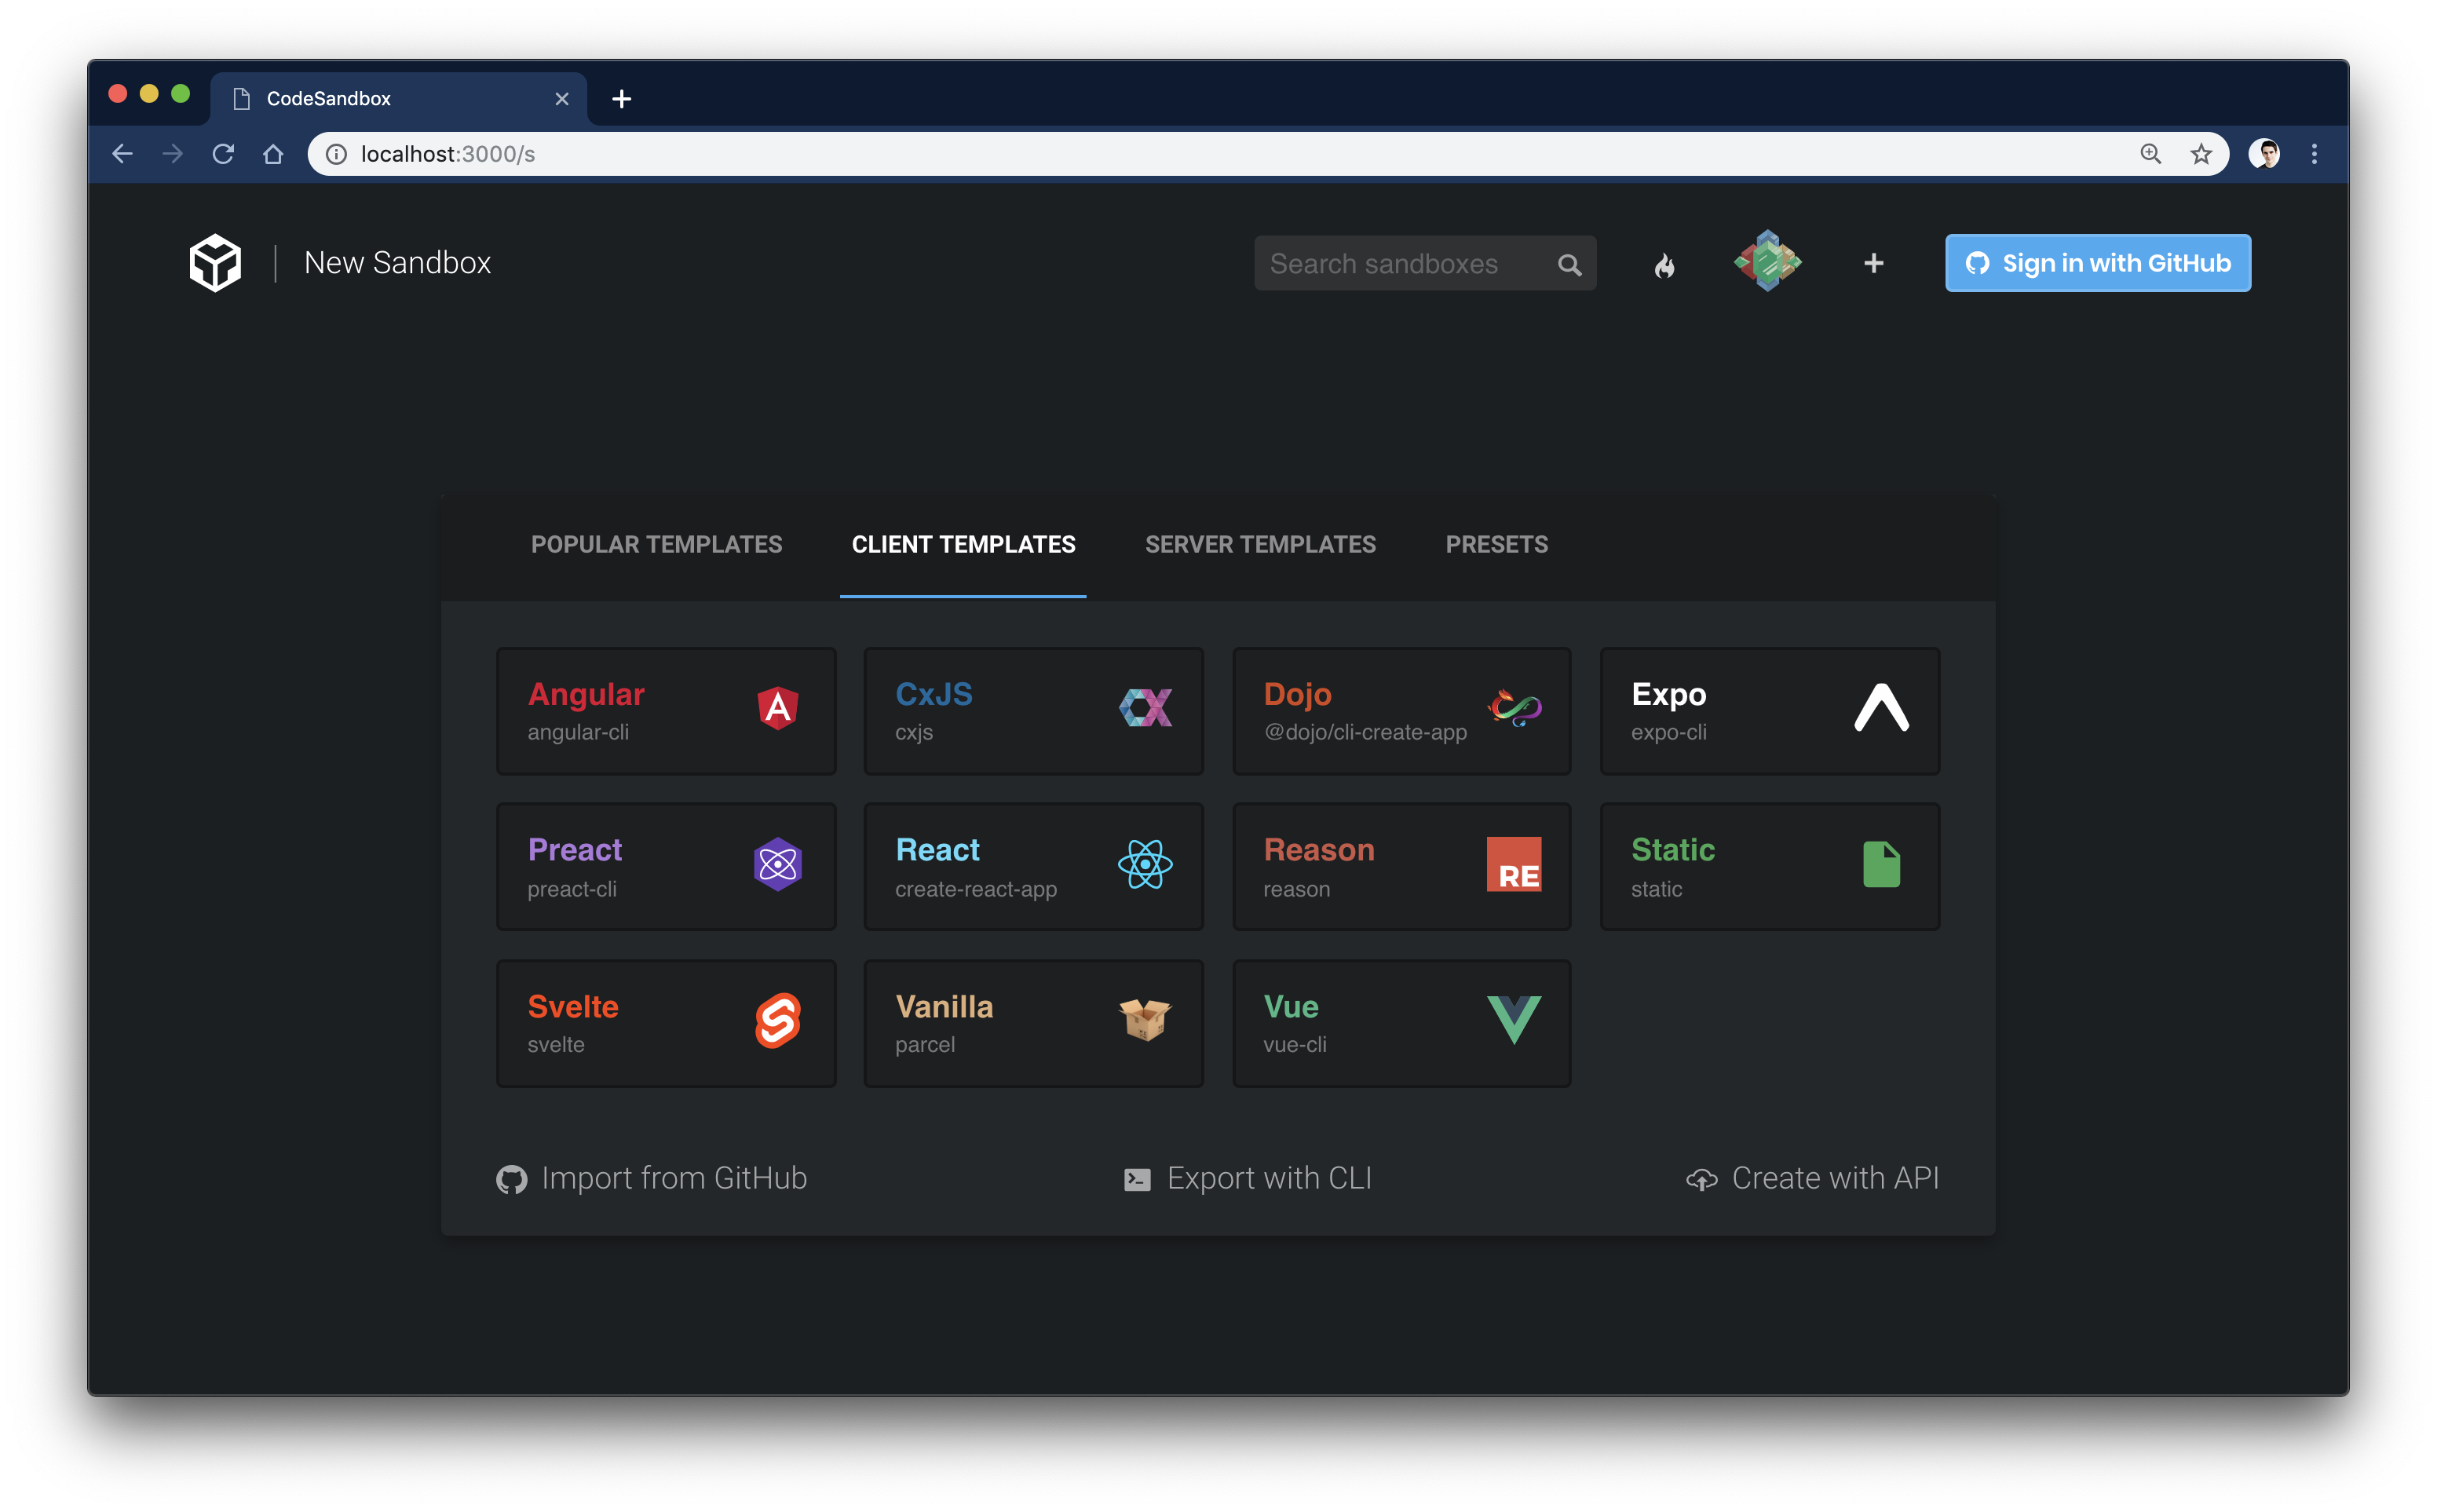Switch to Popular Templates tab
This screenshot has width=2437, height=1512.
pos(656,545)
